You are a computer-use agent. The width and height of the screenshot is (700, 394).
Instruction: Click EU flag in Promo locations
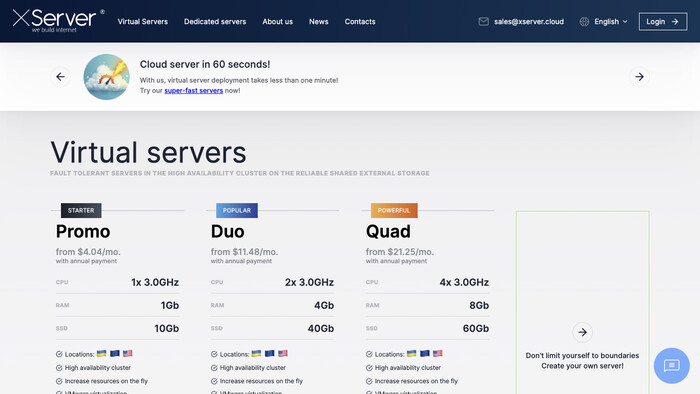pyautogui.click(x=115, y=353)
